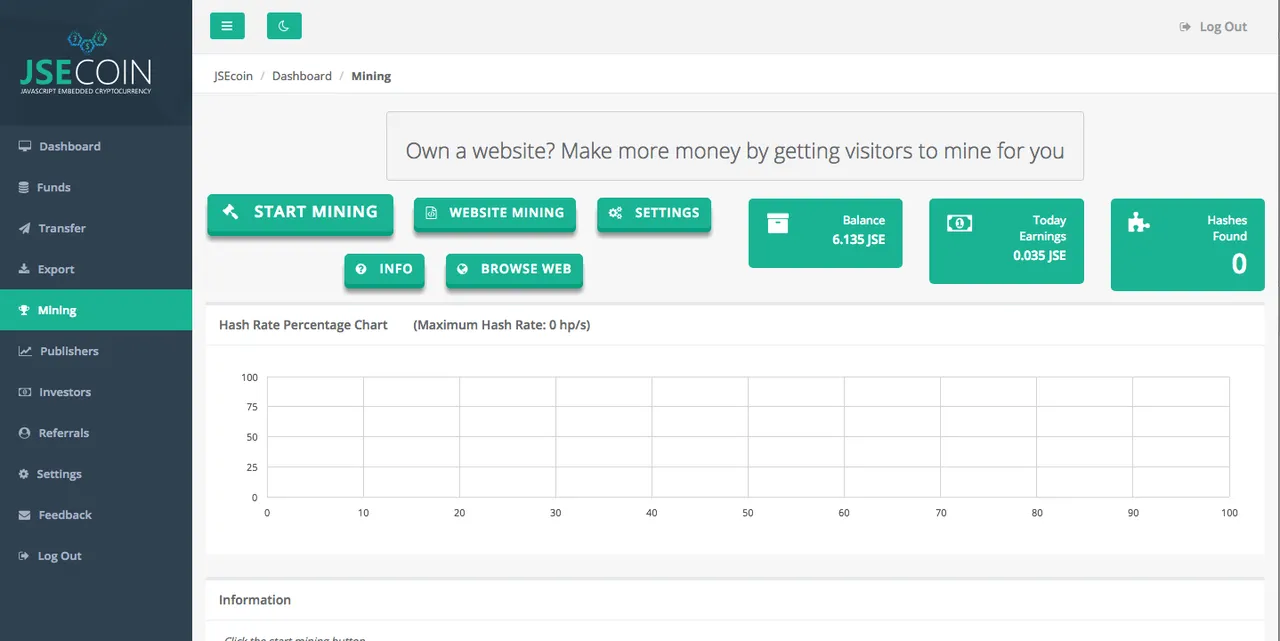
Task: Open the Publishers sidebar page
Action: coord(96,351)
